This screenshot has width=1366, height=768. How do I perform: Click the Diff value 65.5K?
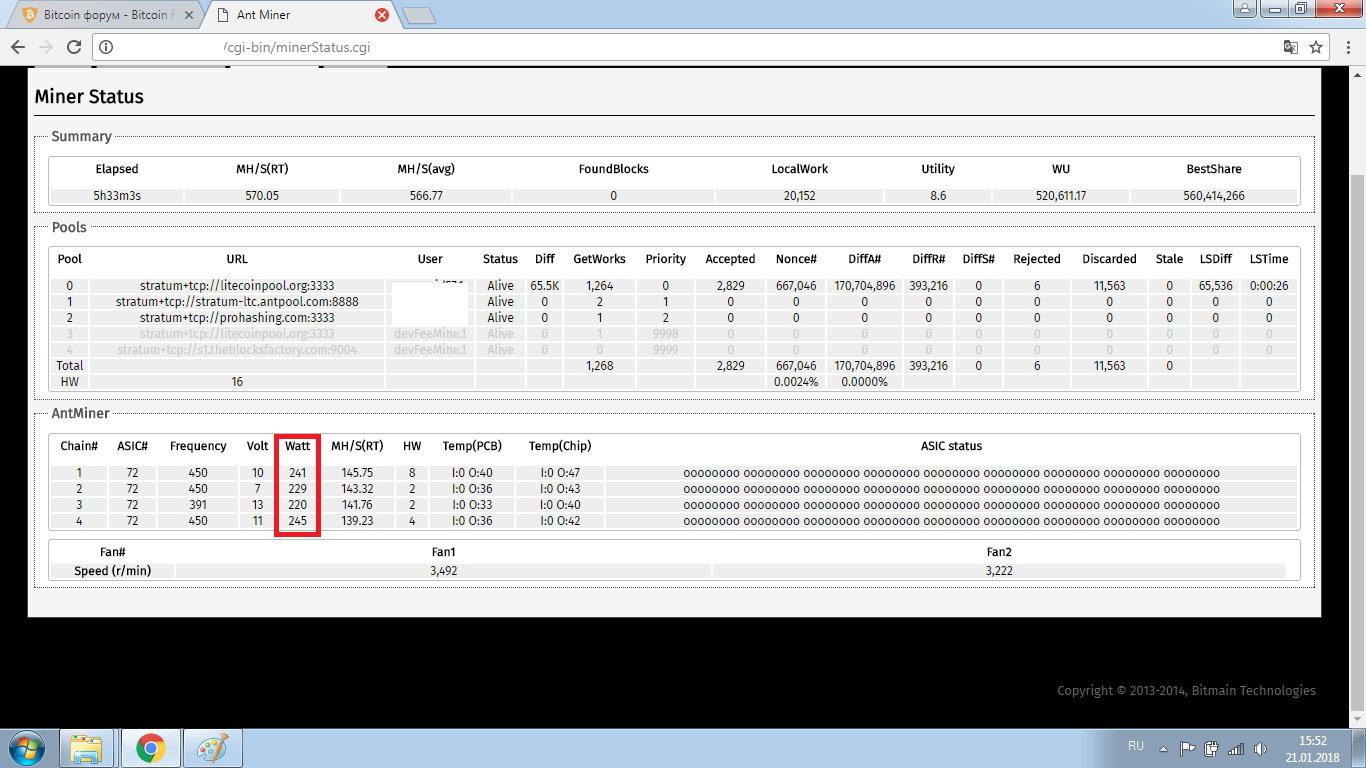click(x=545, y=286)
